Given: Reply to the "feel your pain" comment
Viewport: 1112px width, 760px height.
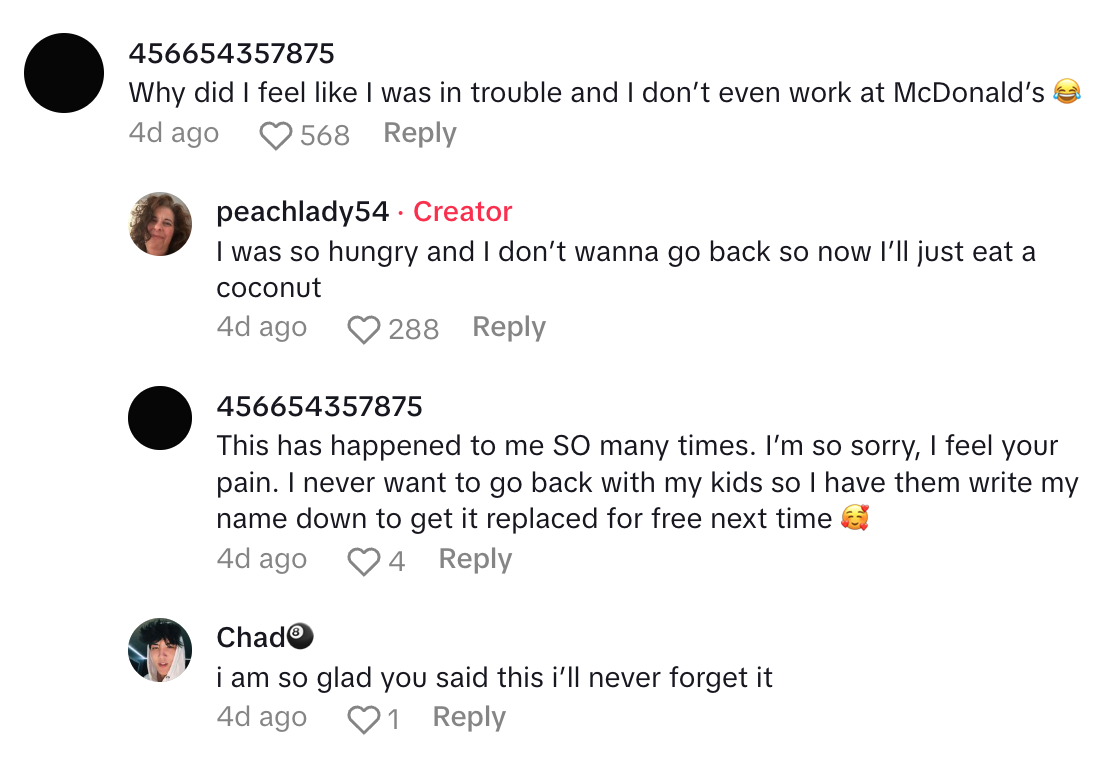Looking at the screenshot, I should [475, 559].
